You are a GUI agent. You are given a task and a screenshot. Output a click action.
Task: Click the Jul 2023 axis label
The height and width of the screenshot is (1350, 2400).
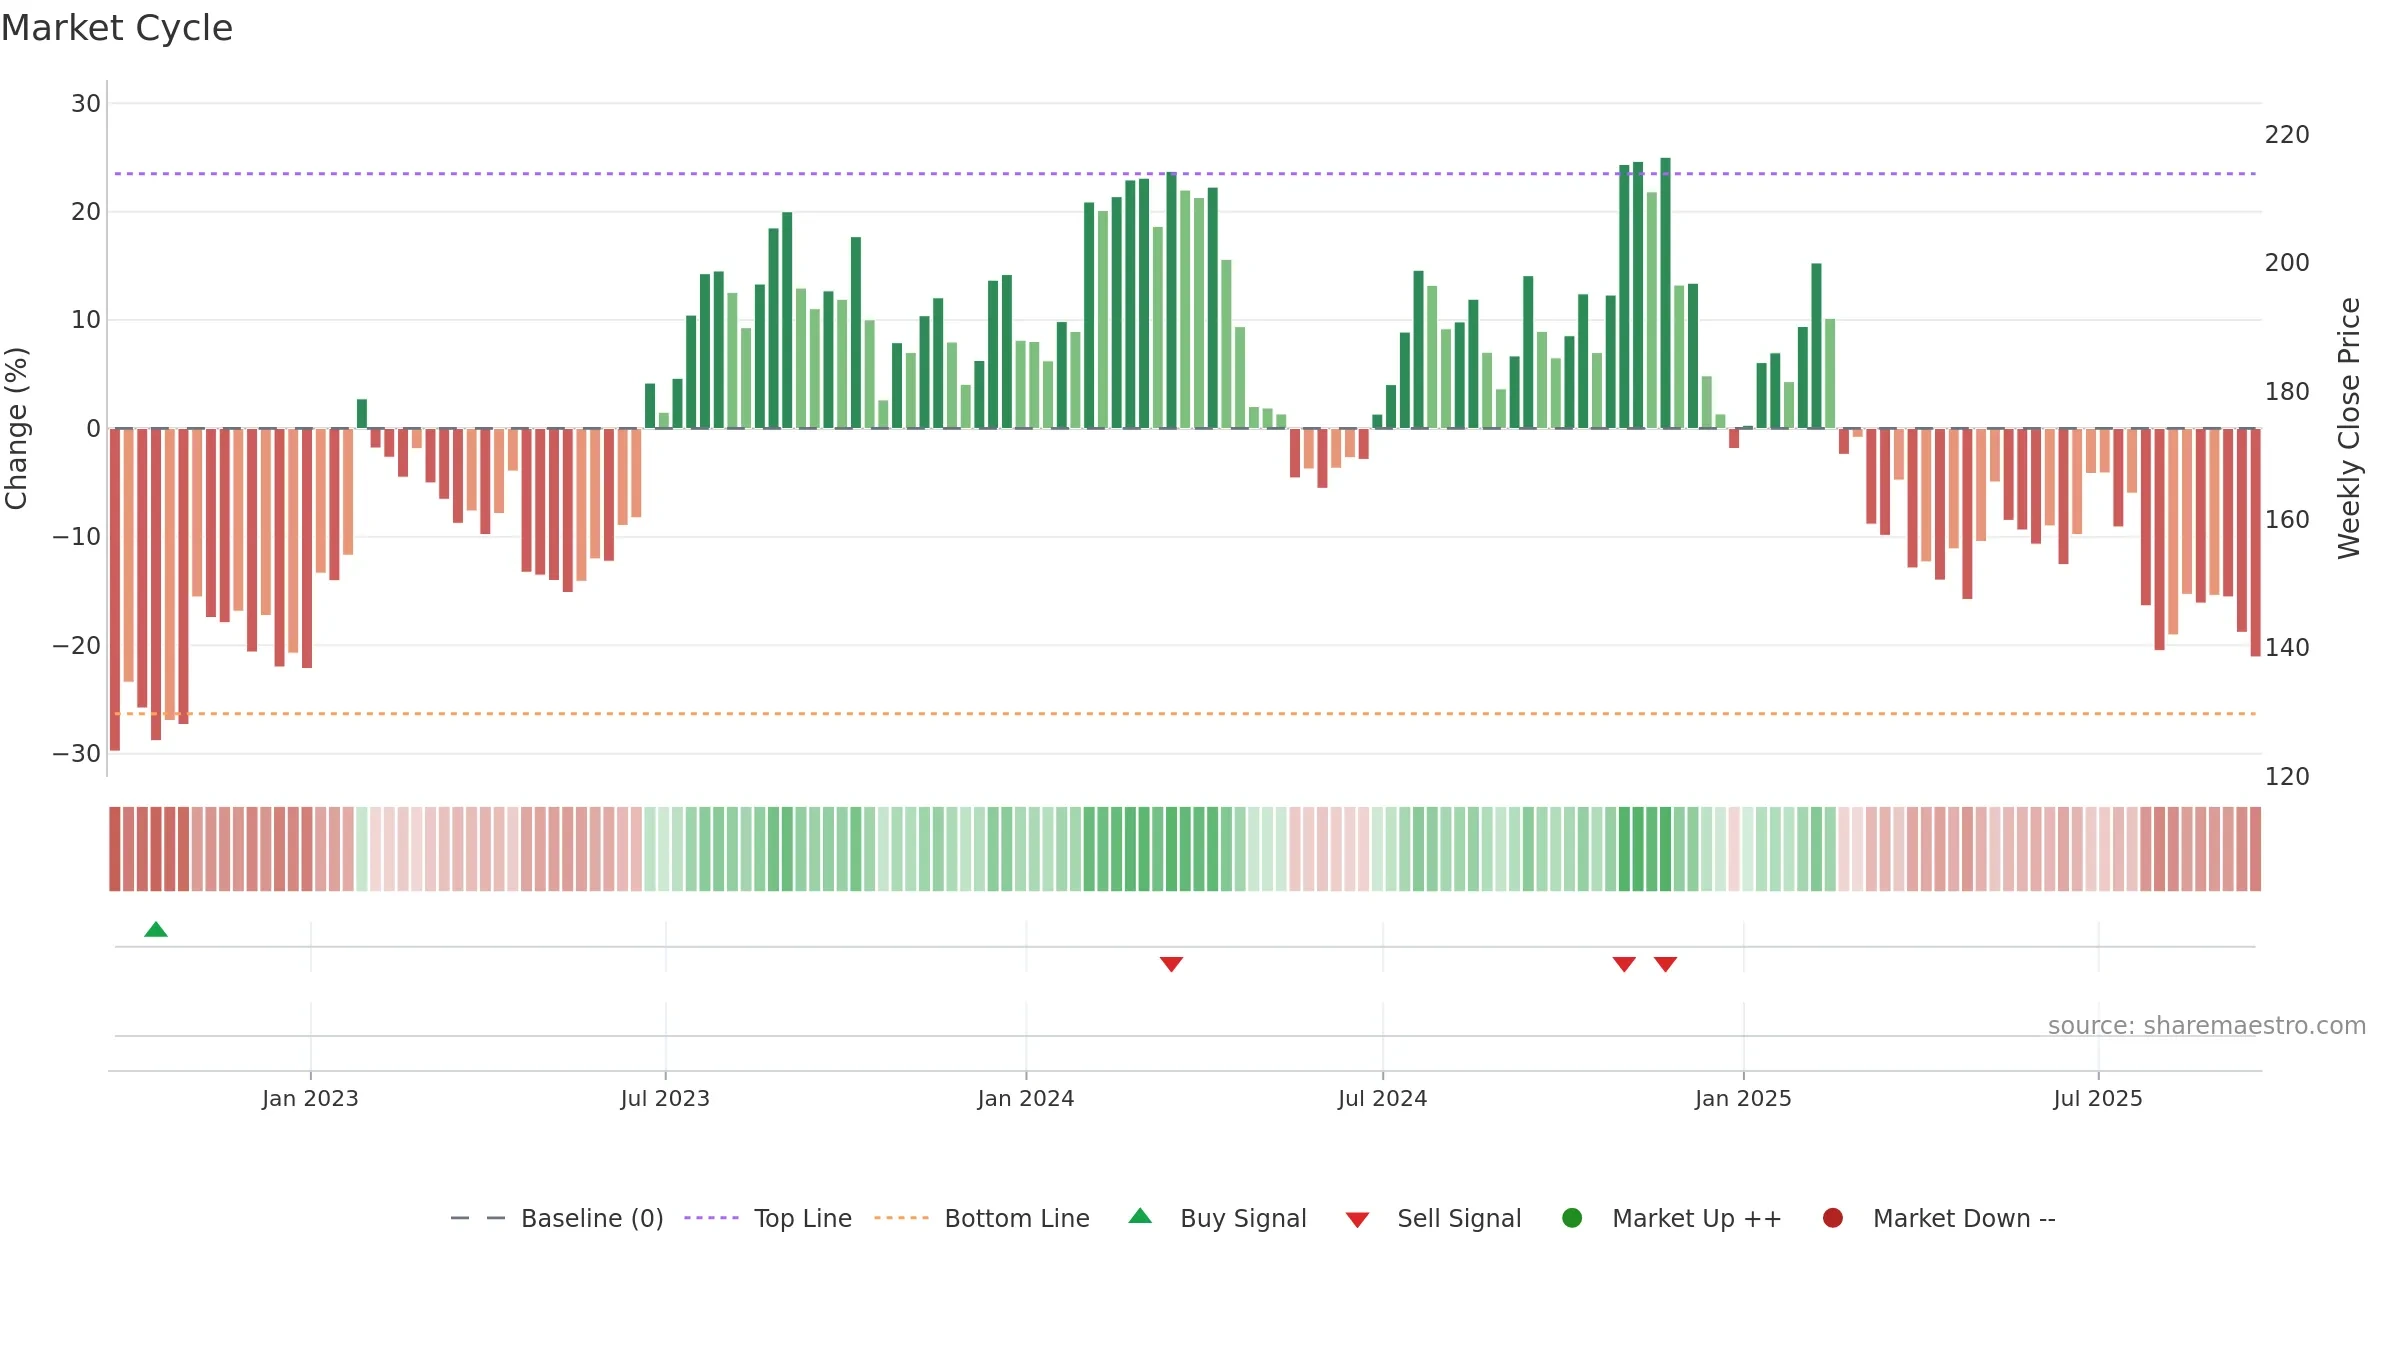coord(665,1098)
